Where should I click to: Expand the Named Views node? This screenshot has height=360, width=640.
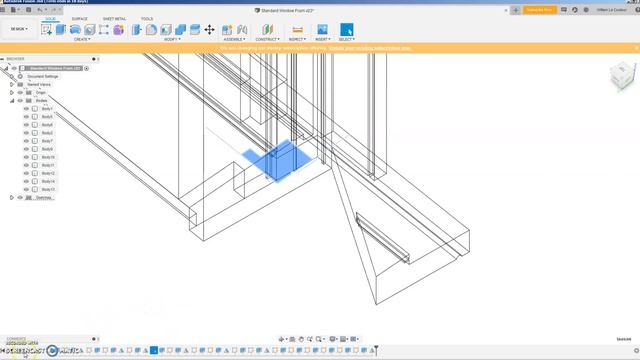(x=12, y=84)
